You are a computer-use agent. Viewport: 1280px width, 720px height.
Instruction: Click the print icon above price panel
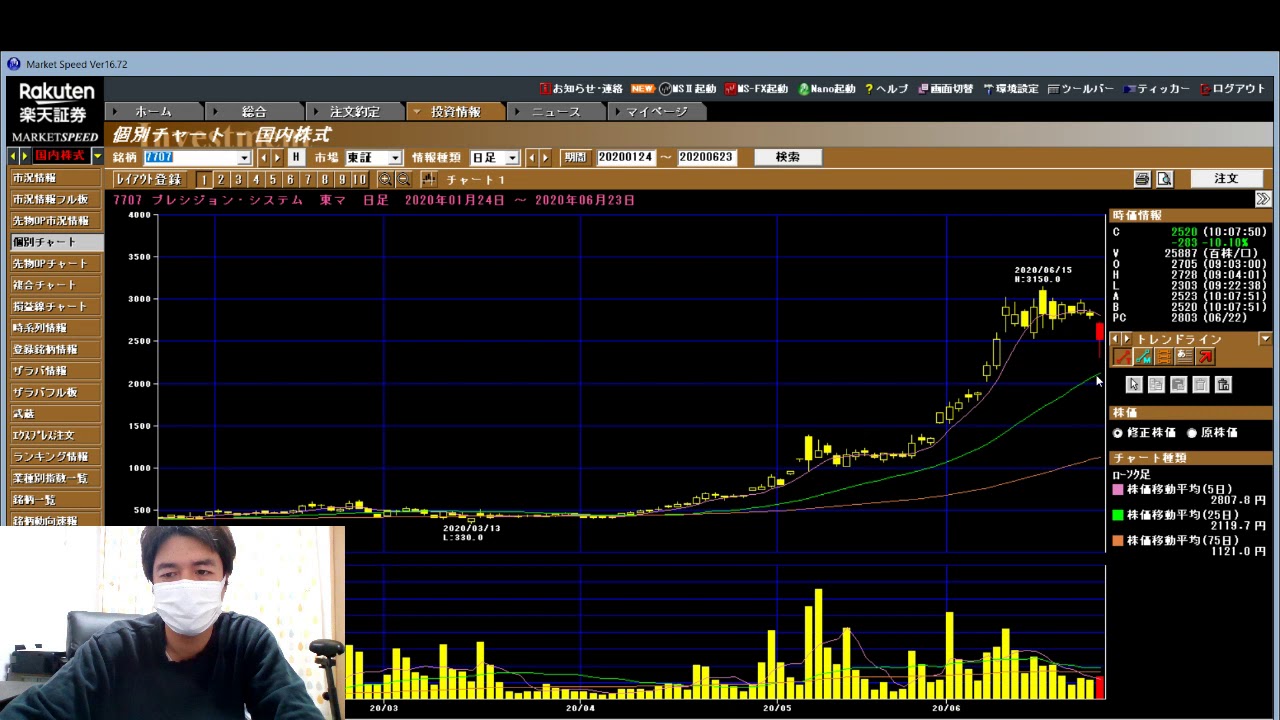[1142, 179]
